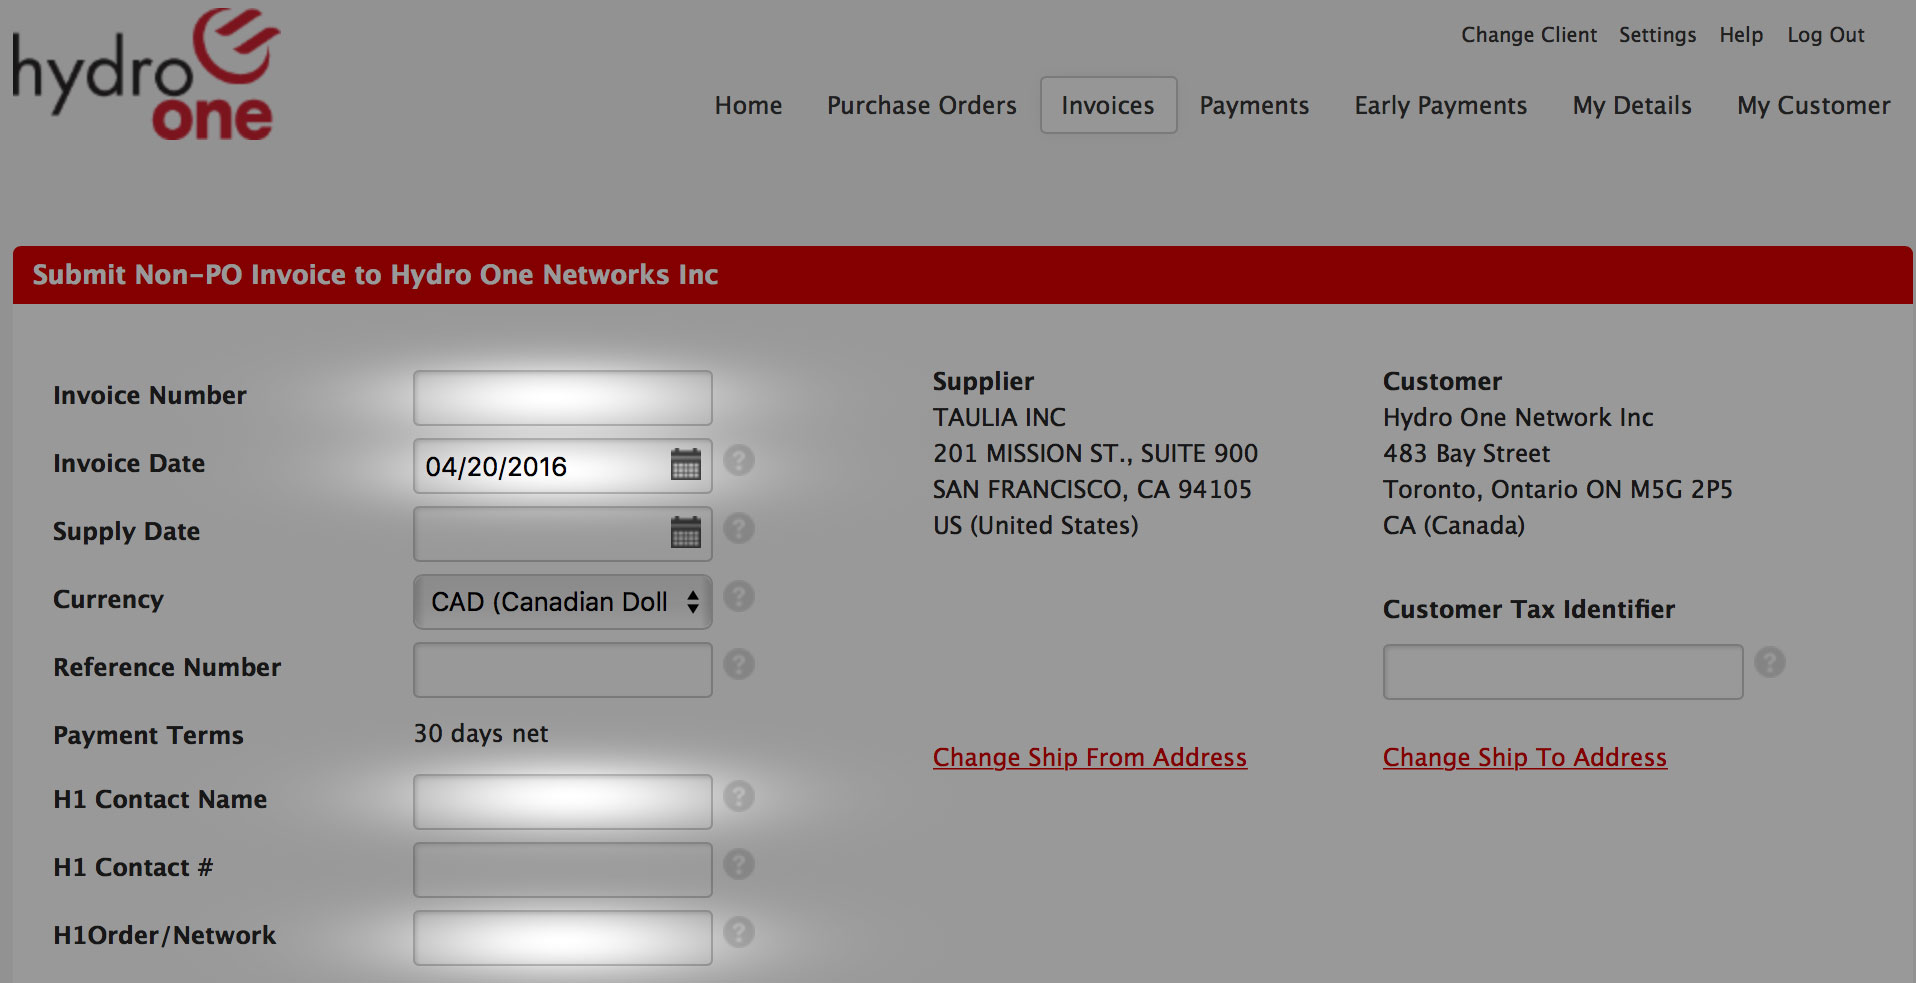
Task: Open the Purchase Orders tab
Action: 921,105
